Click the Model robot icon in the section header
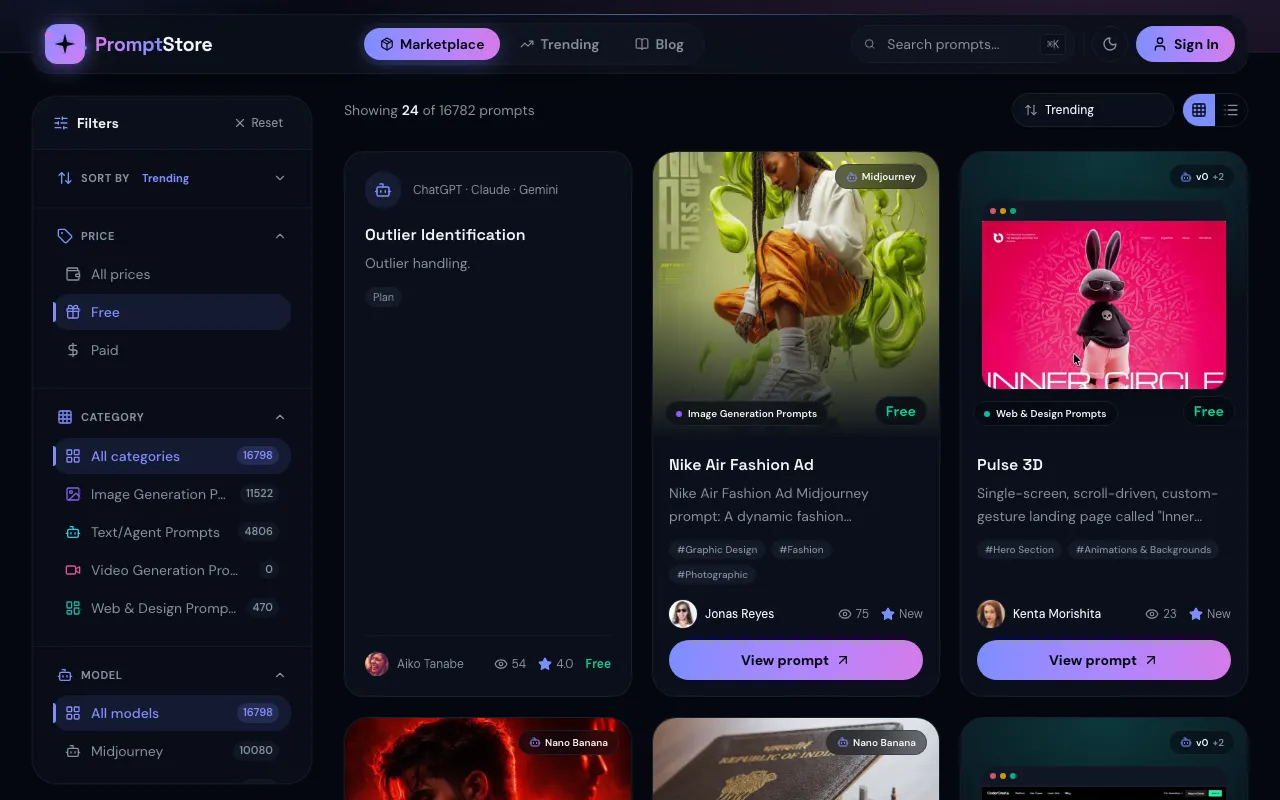 (65, 675)
